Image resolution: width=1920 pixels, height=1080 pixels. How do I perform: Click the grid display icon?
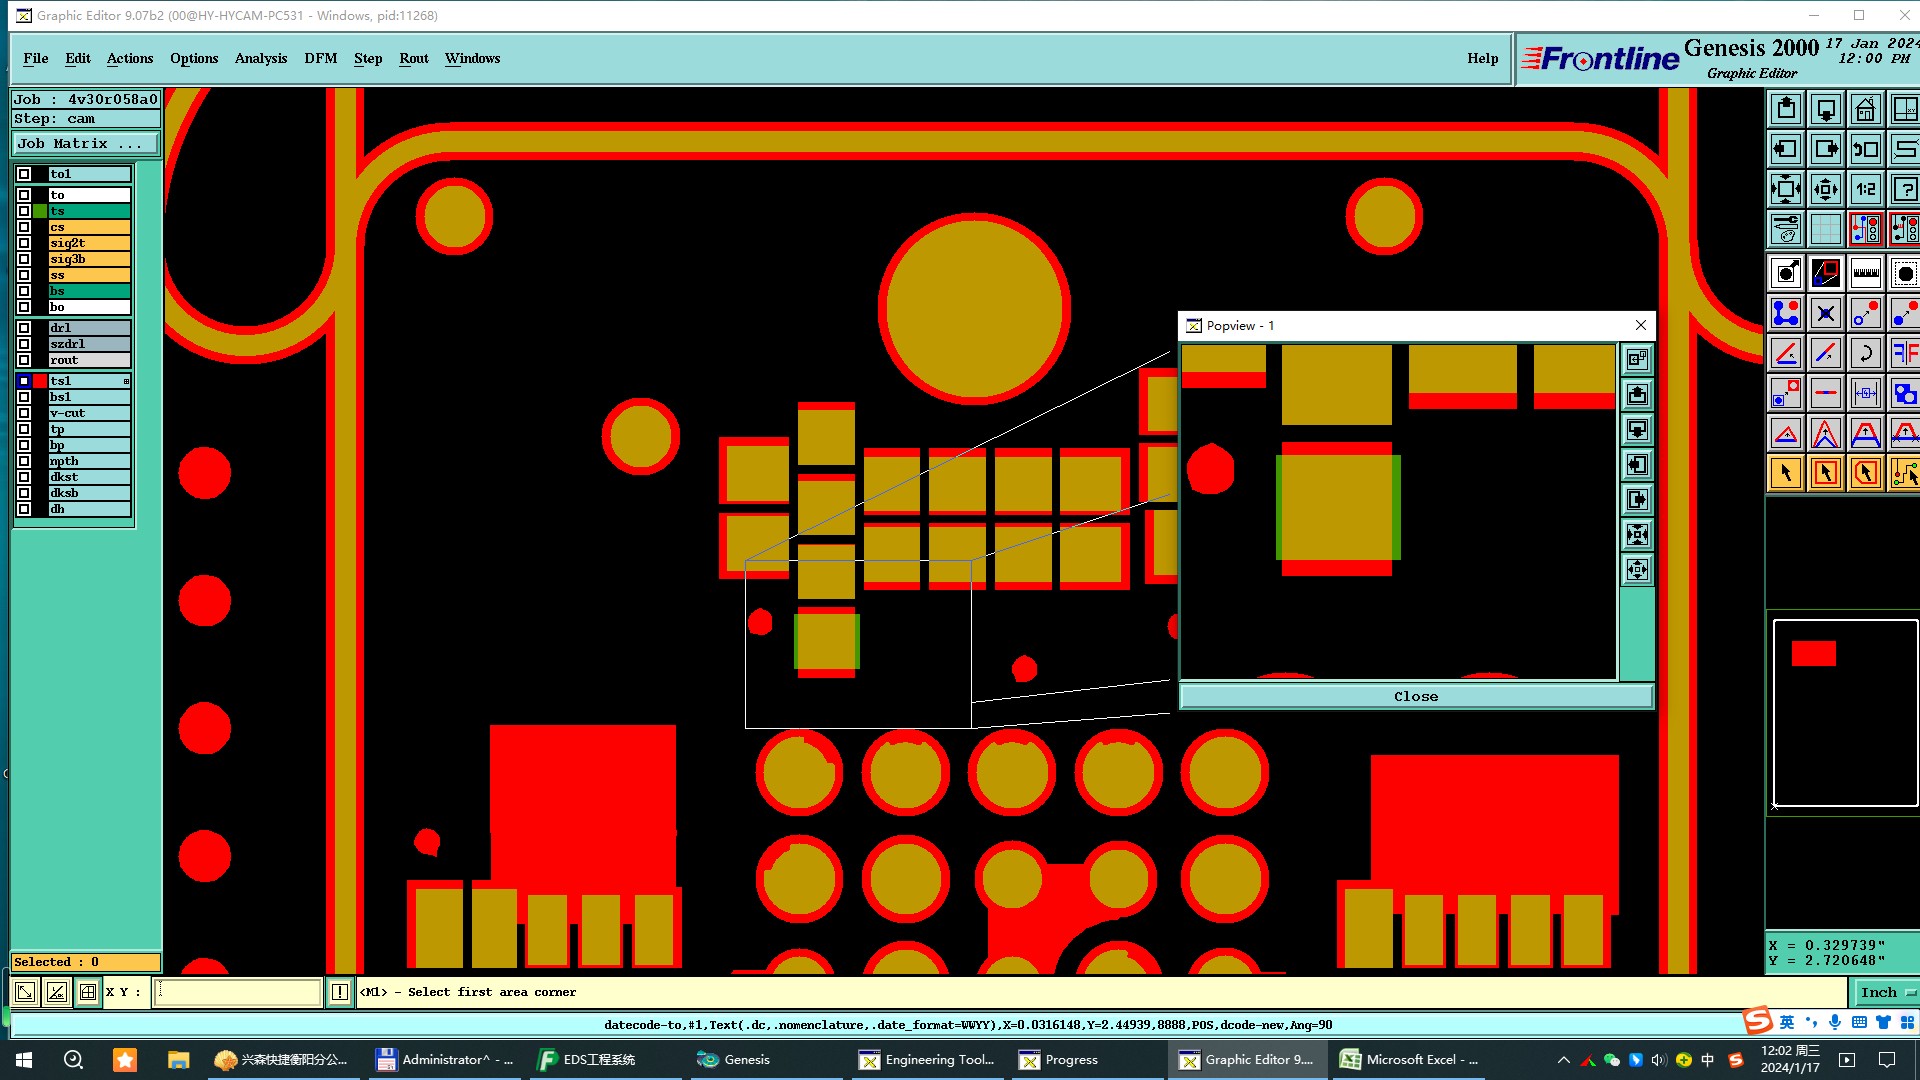(1825, 229)
